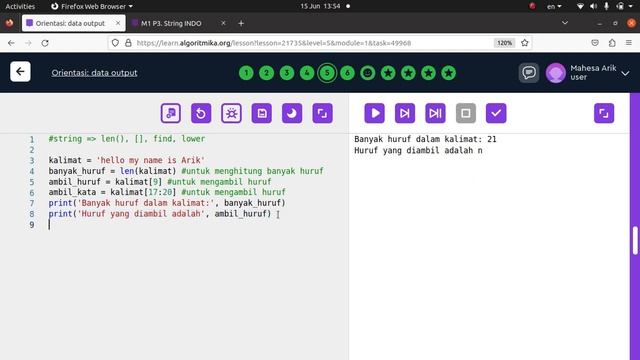Image resolution: width=640 pixels, height=360 pixels.
Task: Step to next line of execution
Action: coord(405,113)
